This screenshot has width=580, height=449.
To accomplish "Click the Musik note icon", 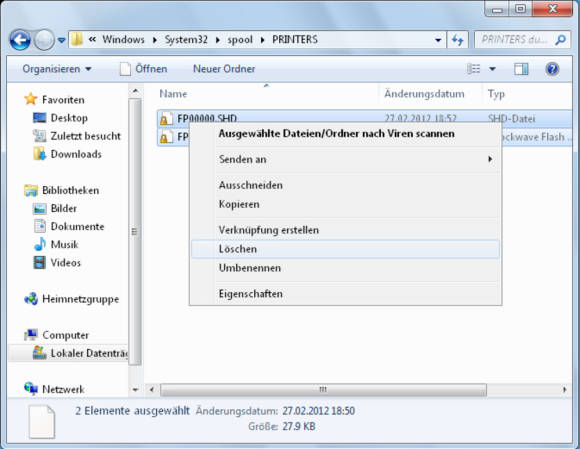I will [40, 244].
